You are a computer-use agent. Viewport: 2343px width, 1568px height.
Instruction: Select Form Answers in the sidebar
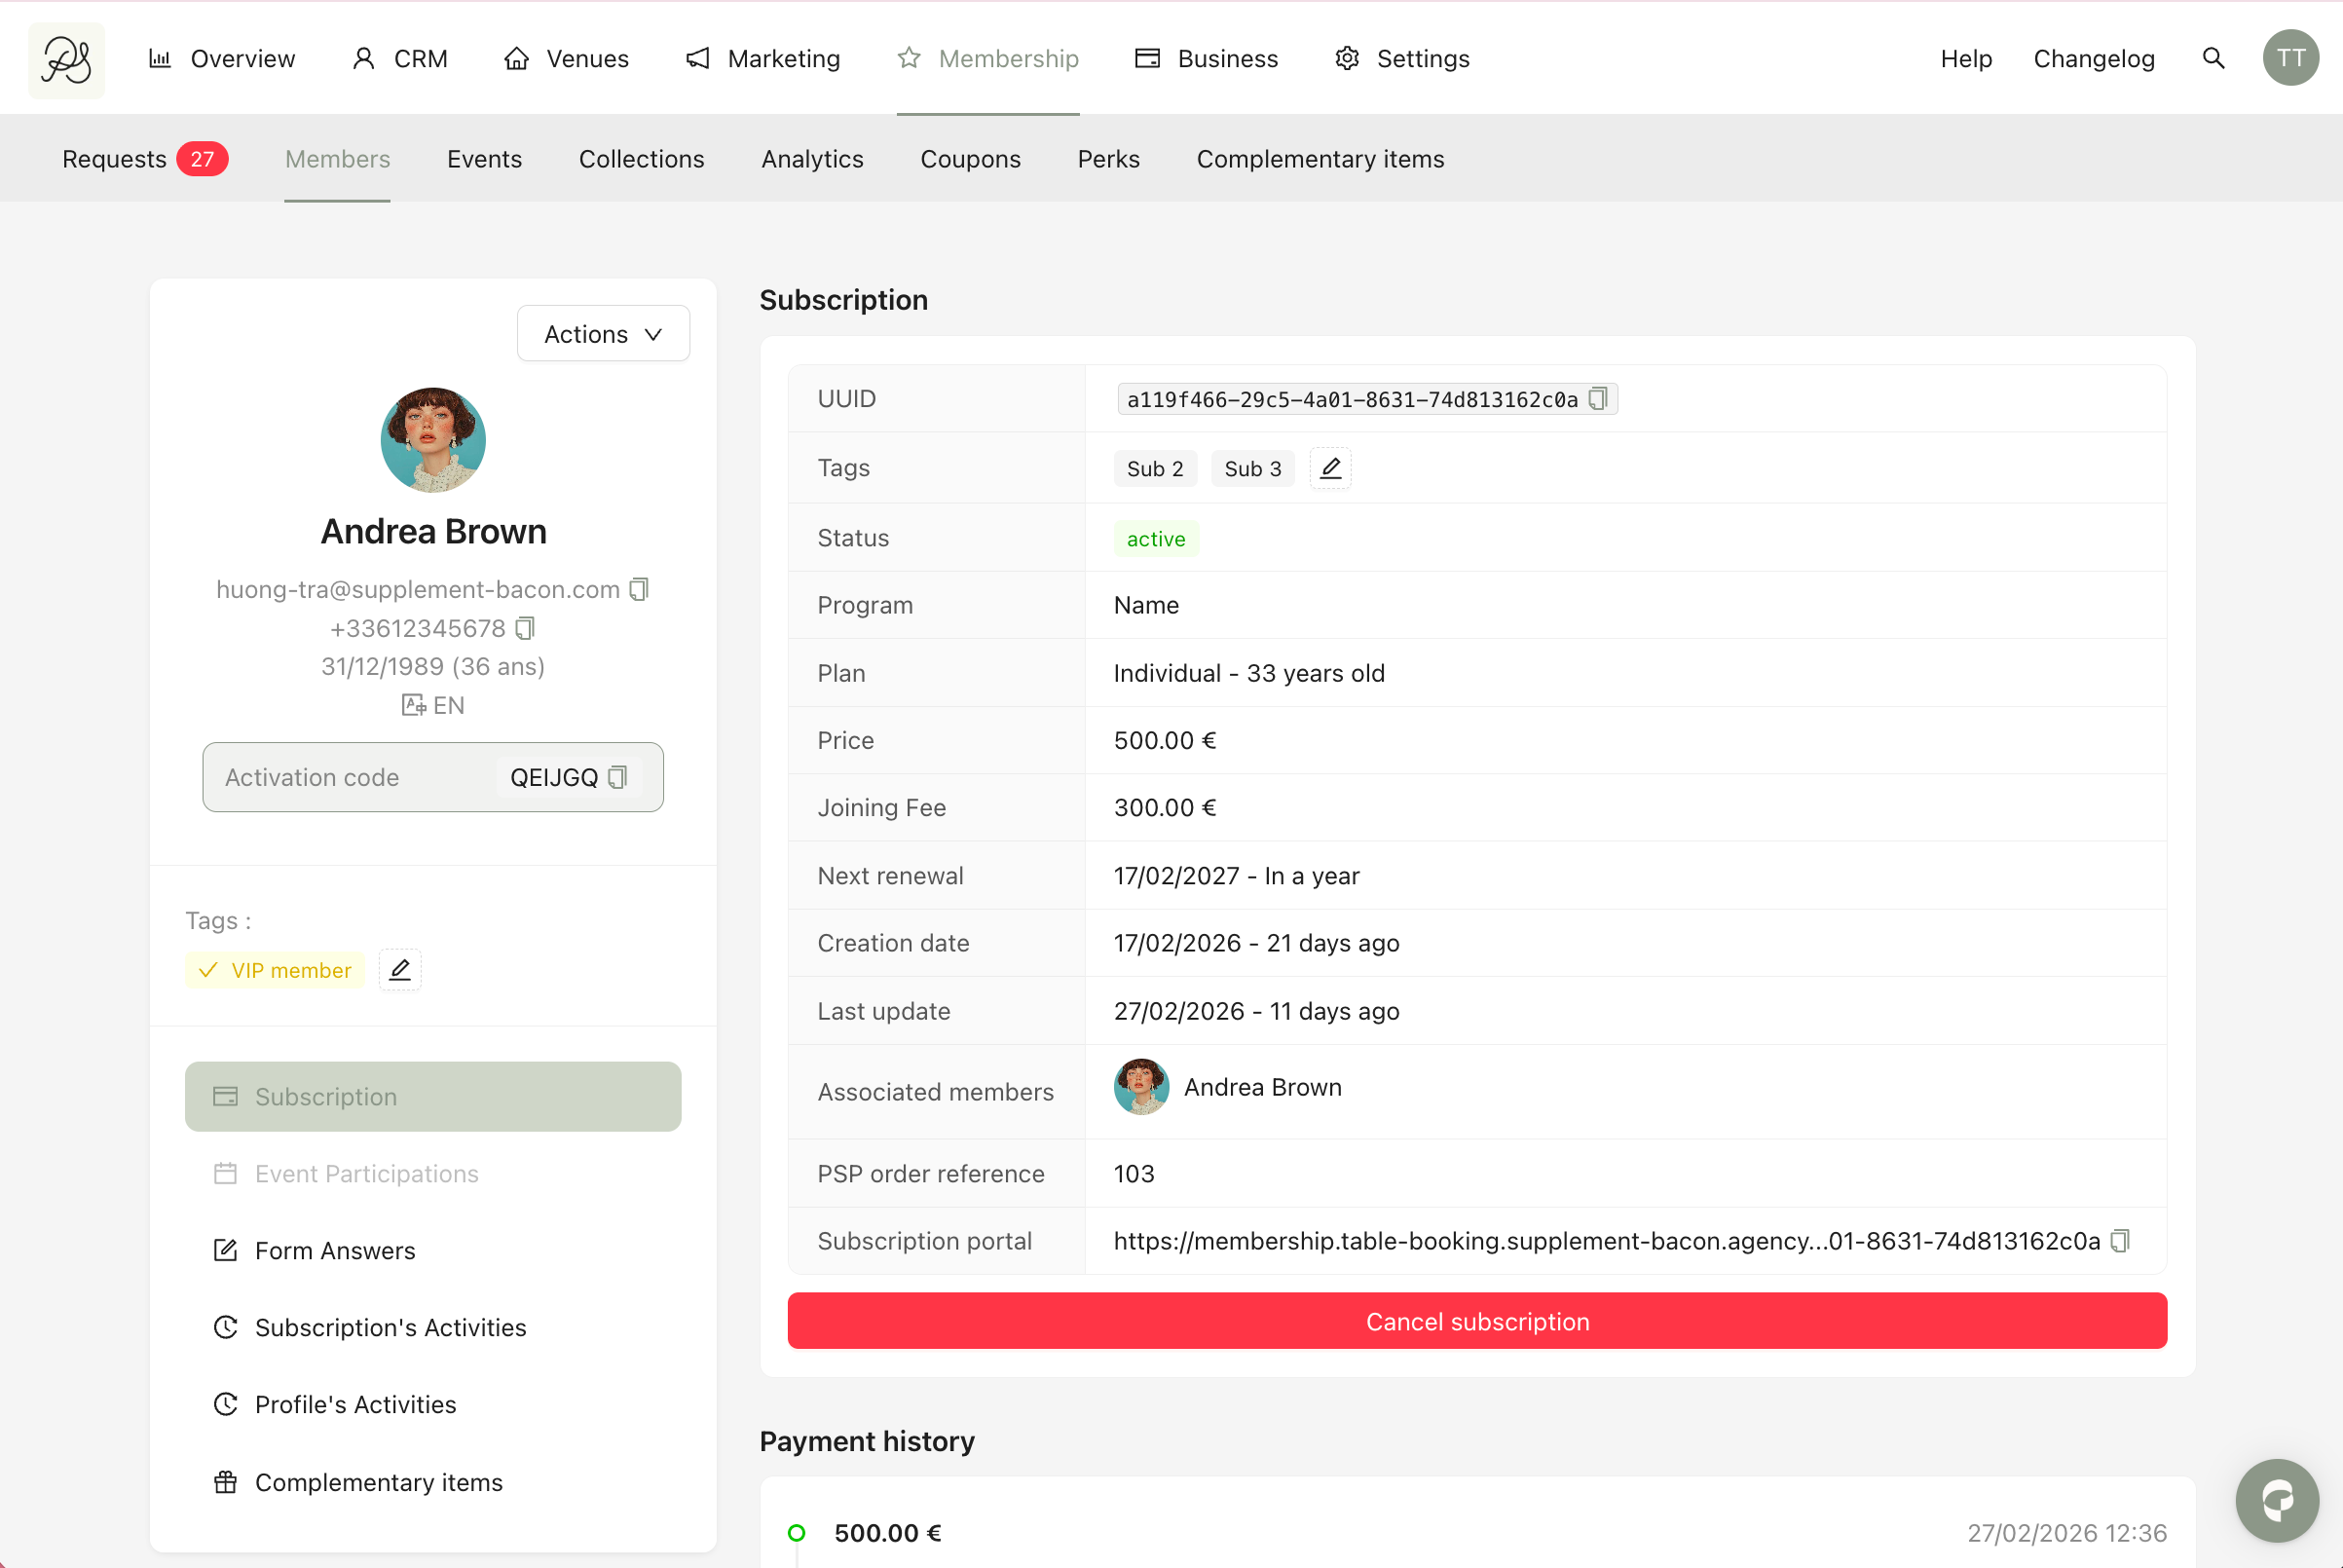(335, 1250)
